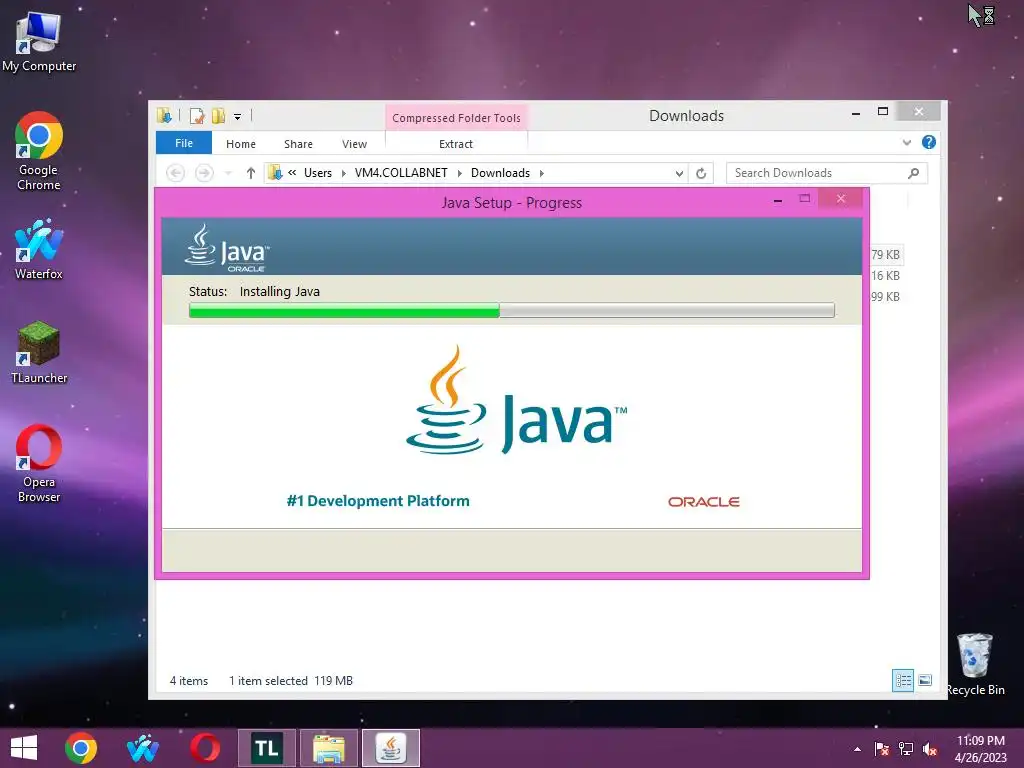Switch to TLauncher taskbar button
Viewport: 1024px width, 768px height.
coord(266,748)
